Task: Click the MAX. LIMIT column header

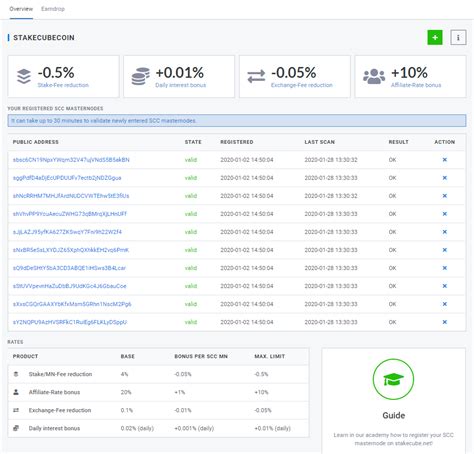Action: [270, 356]
